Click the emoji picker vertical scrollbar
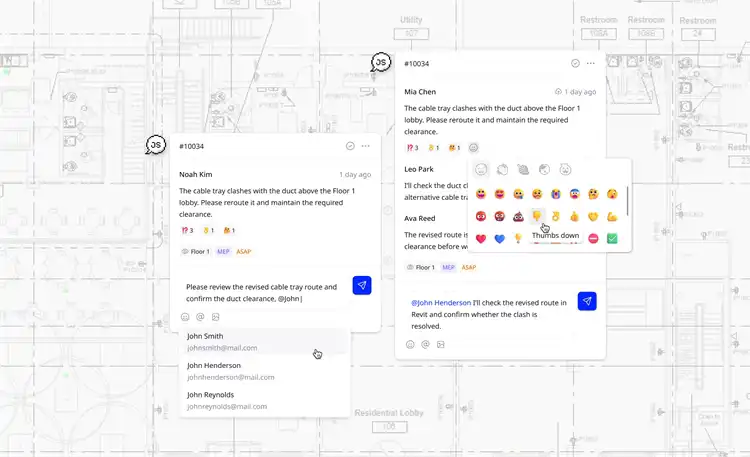750x457 pixels. coord(627,201)
